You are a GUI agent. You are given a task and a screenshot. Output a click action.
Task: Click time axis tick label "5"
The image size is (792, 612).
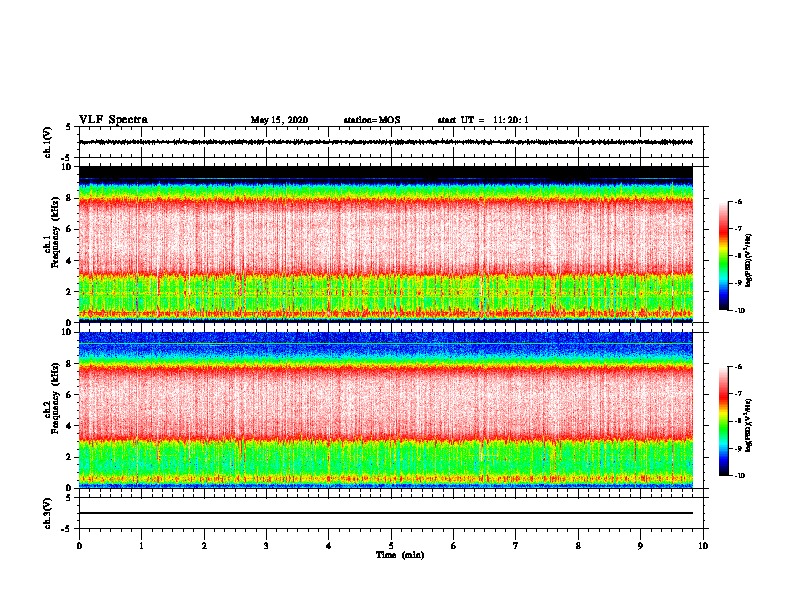click(x=391, y=546)
